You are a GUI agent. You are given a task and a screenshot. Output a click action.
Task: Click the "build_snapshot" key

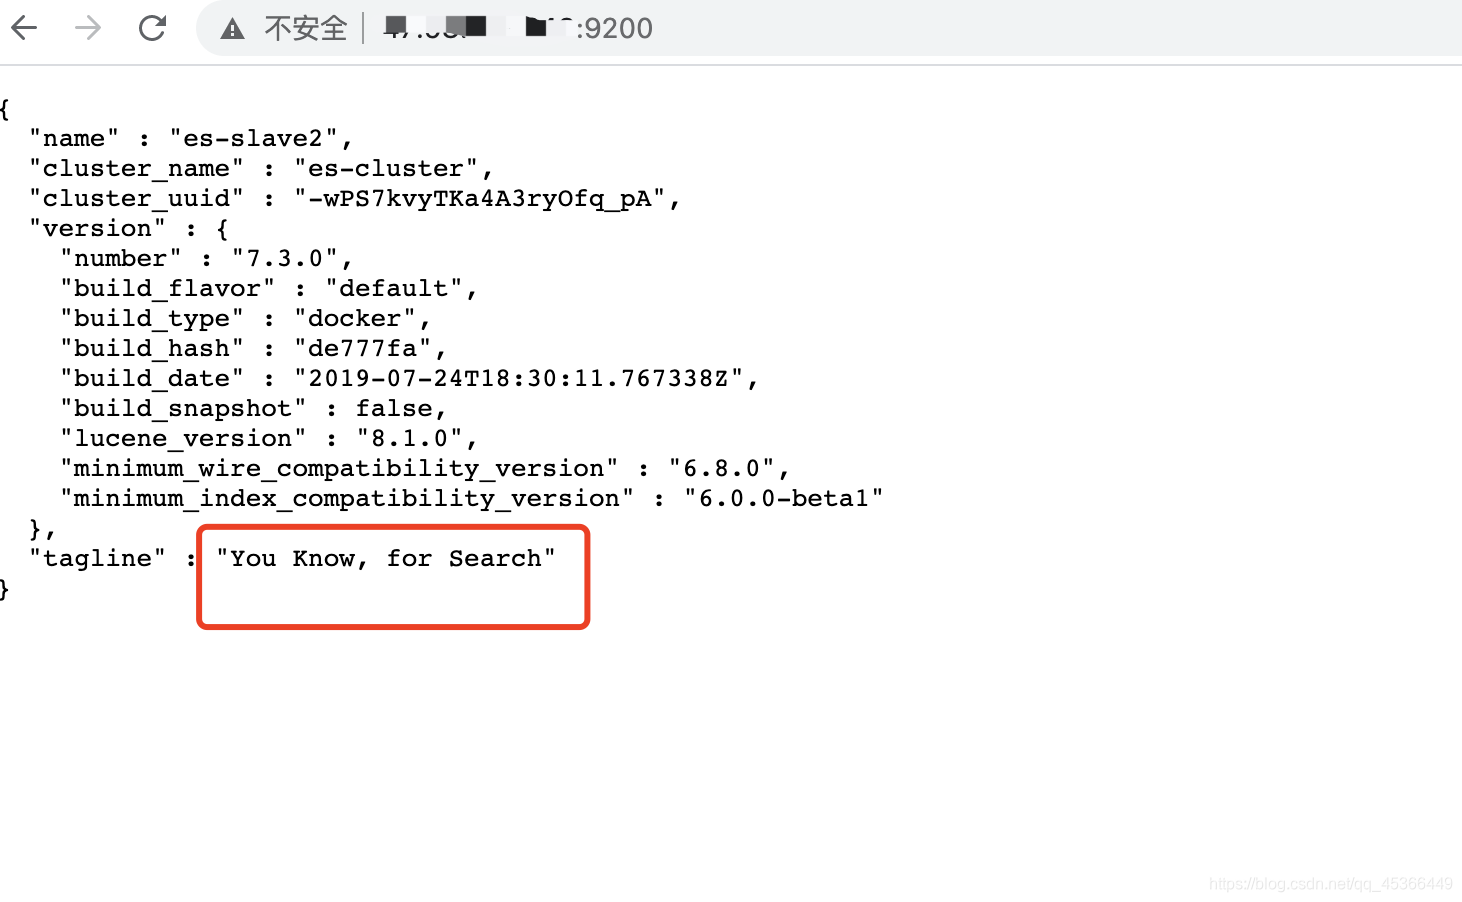click(183, 408)
